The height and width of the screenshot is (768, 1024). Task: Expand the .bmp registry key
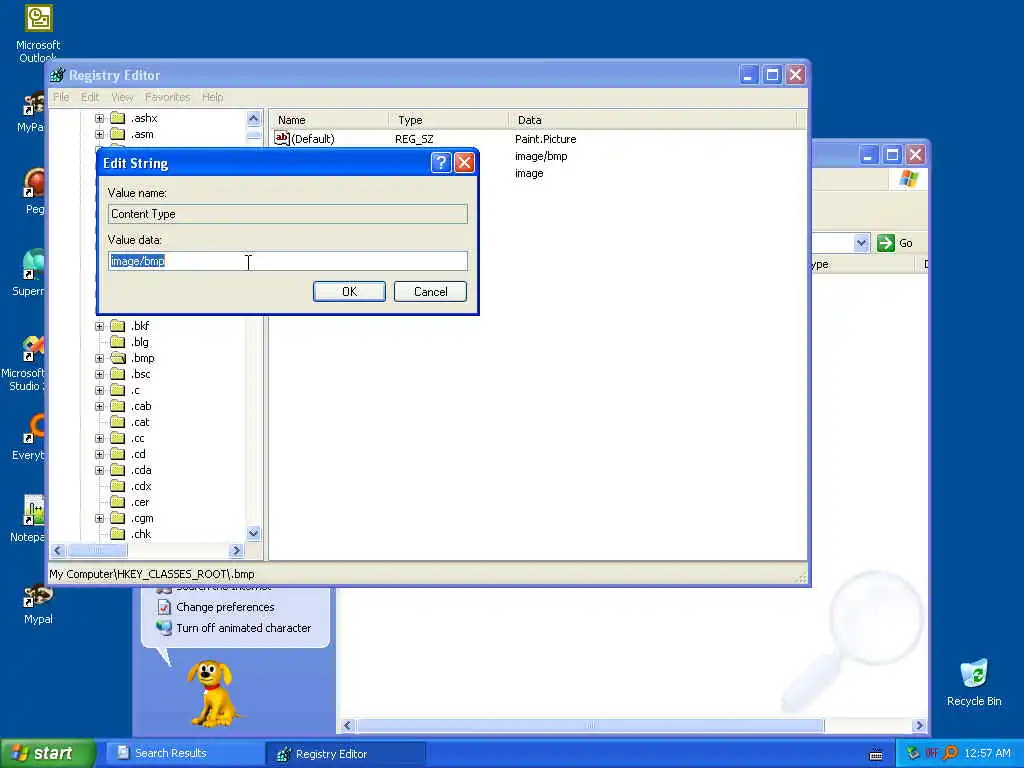99,358
